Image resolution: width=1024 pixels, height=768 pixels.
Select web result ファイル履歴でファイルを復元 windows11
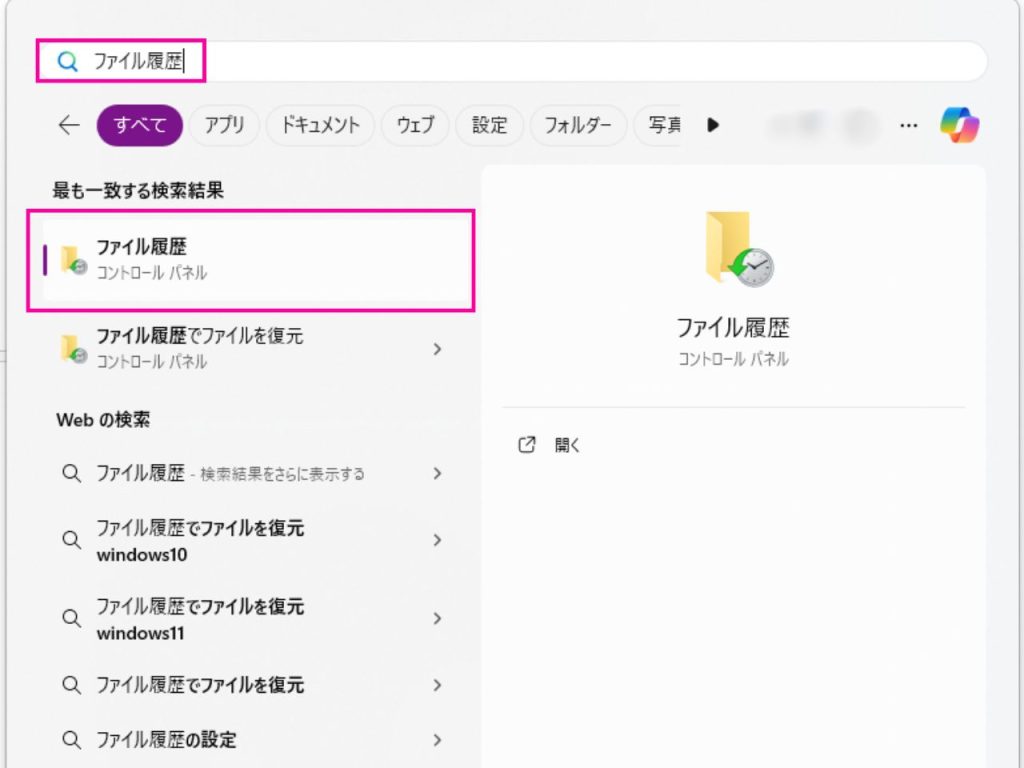[200, 619]
